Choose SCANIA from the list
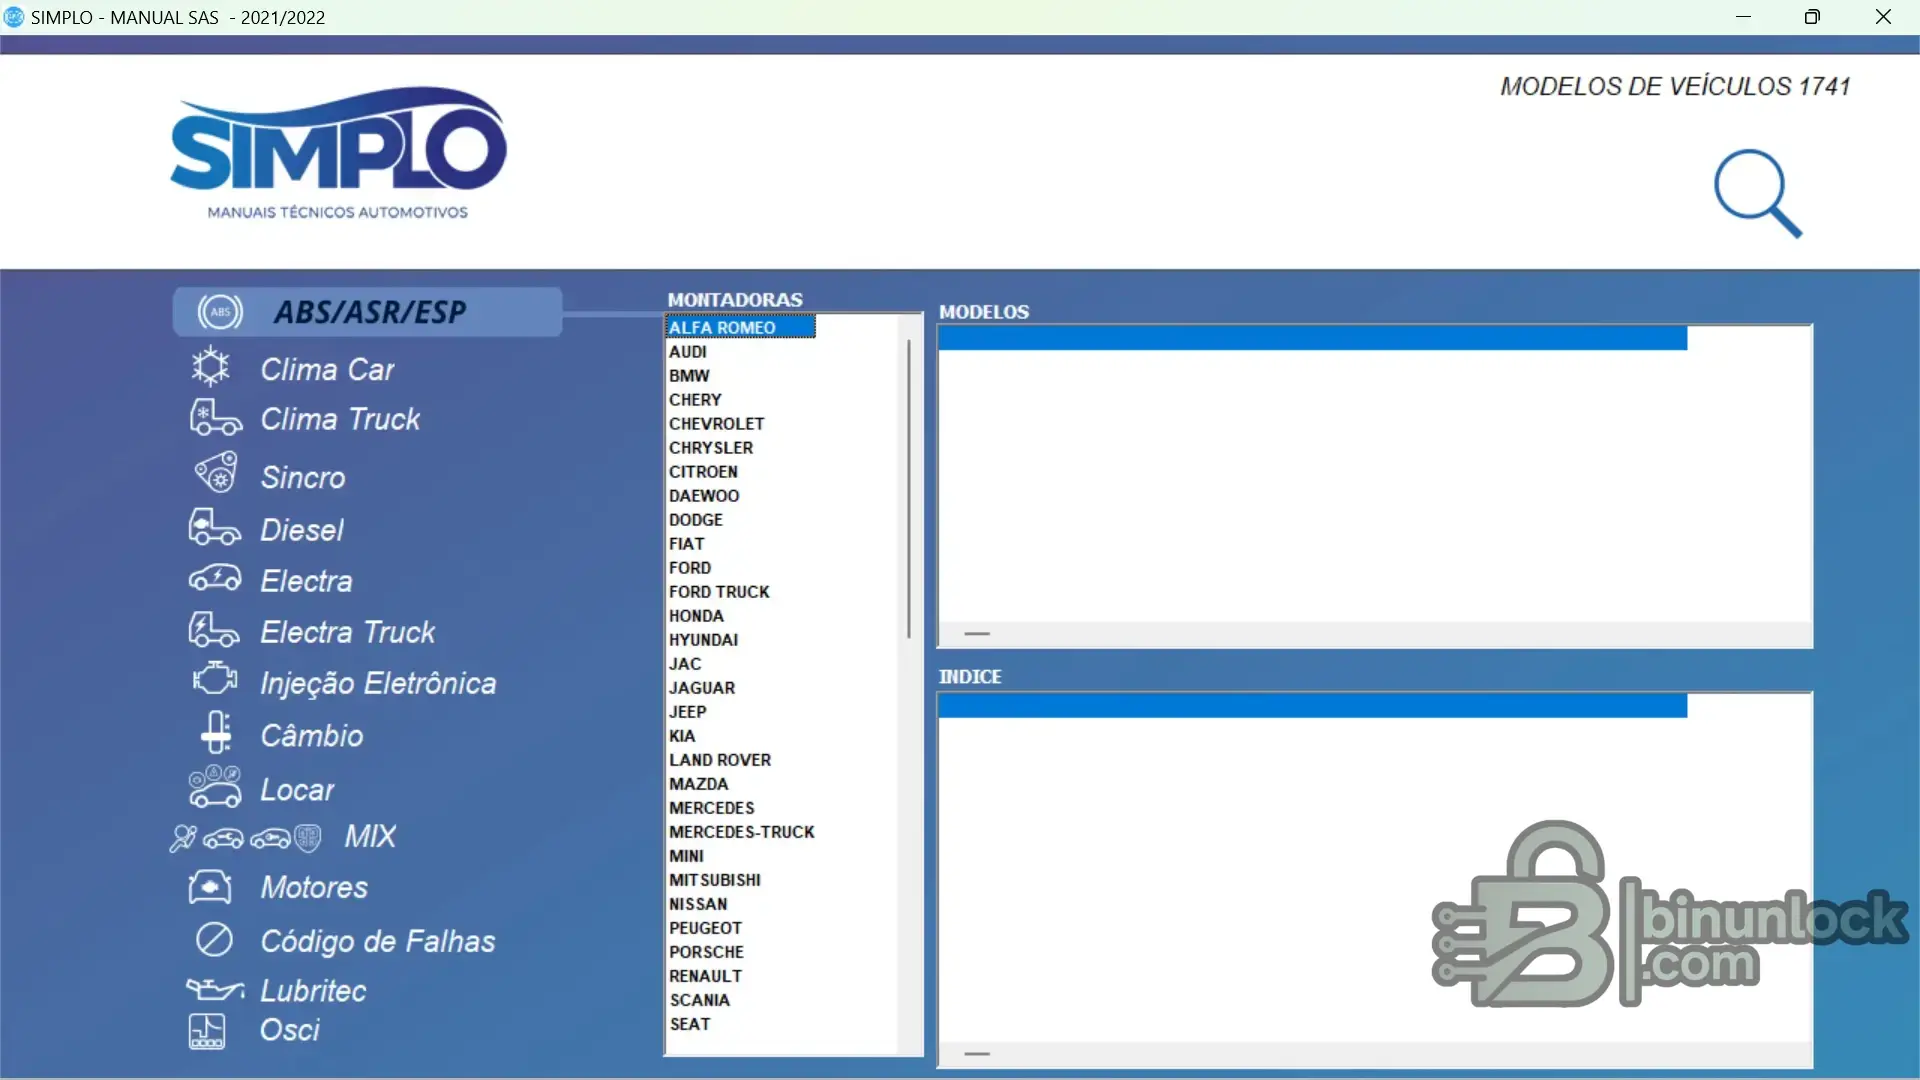Image resolution: width=1920 pixels, height=1080 pixels. (x=700, y=1000)
